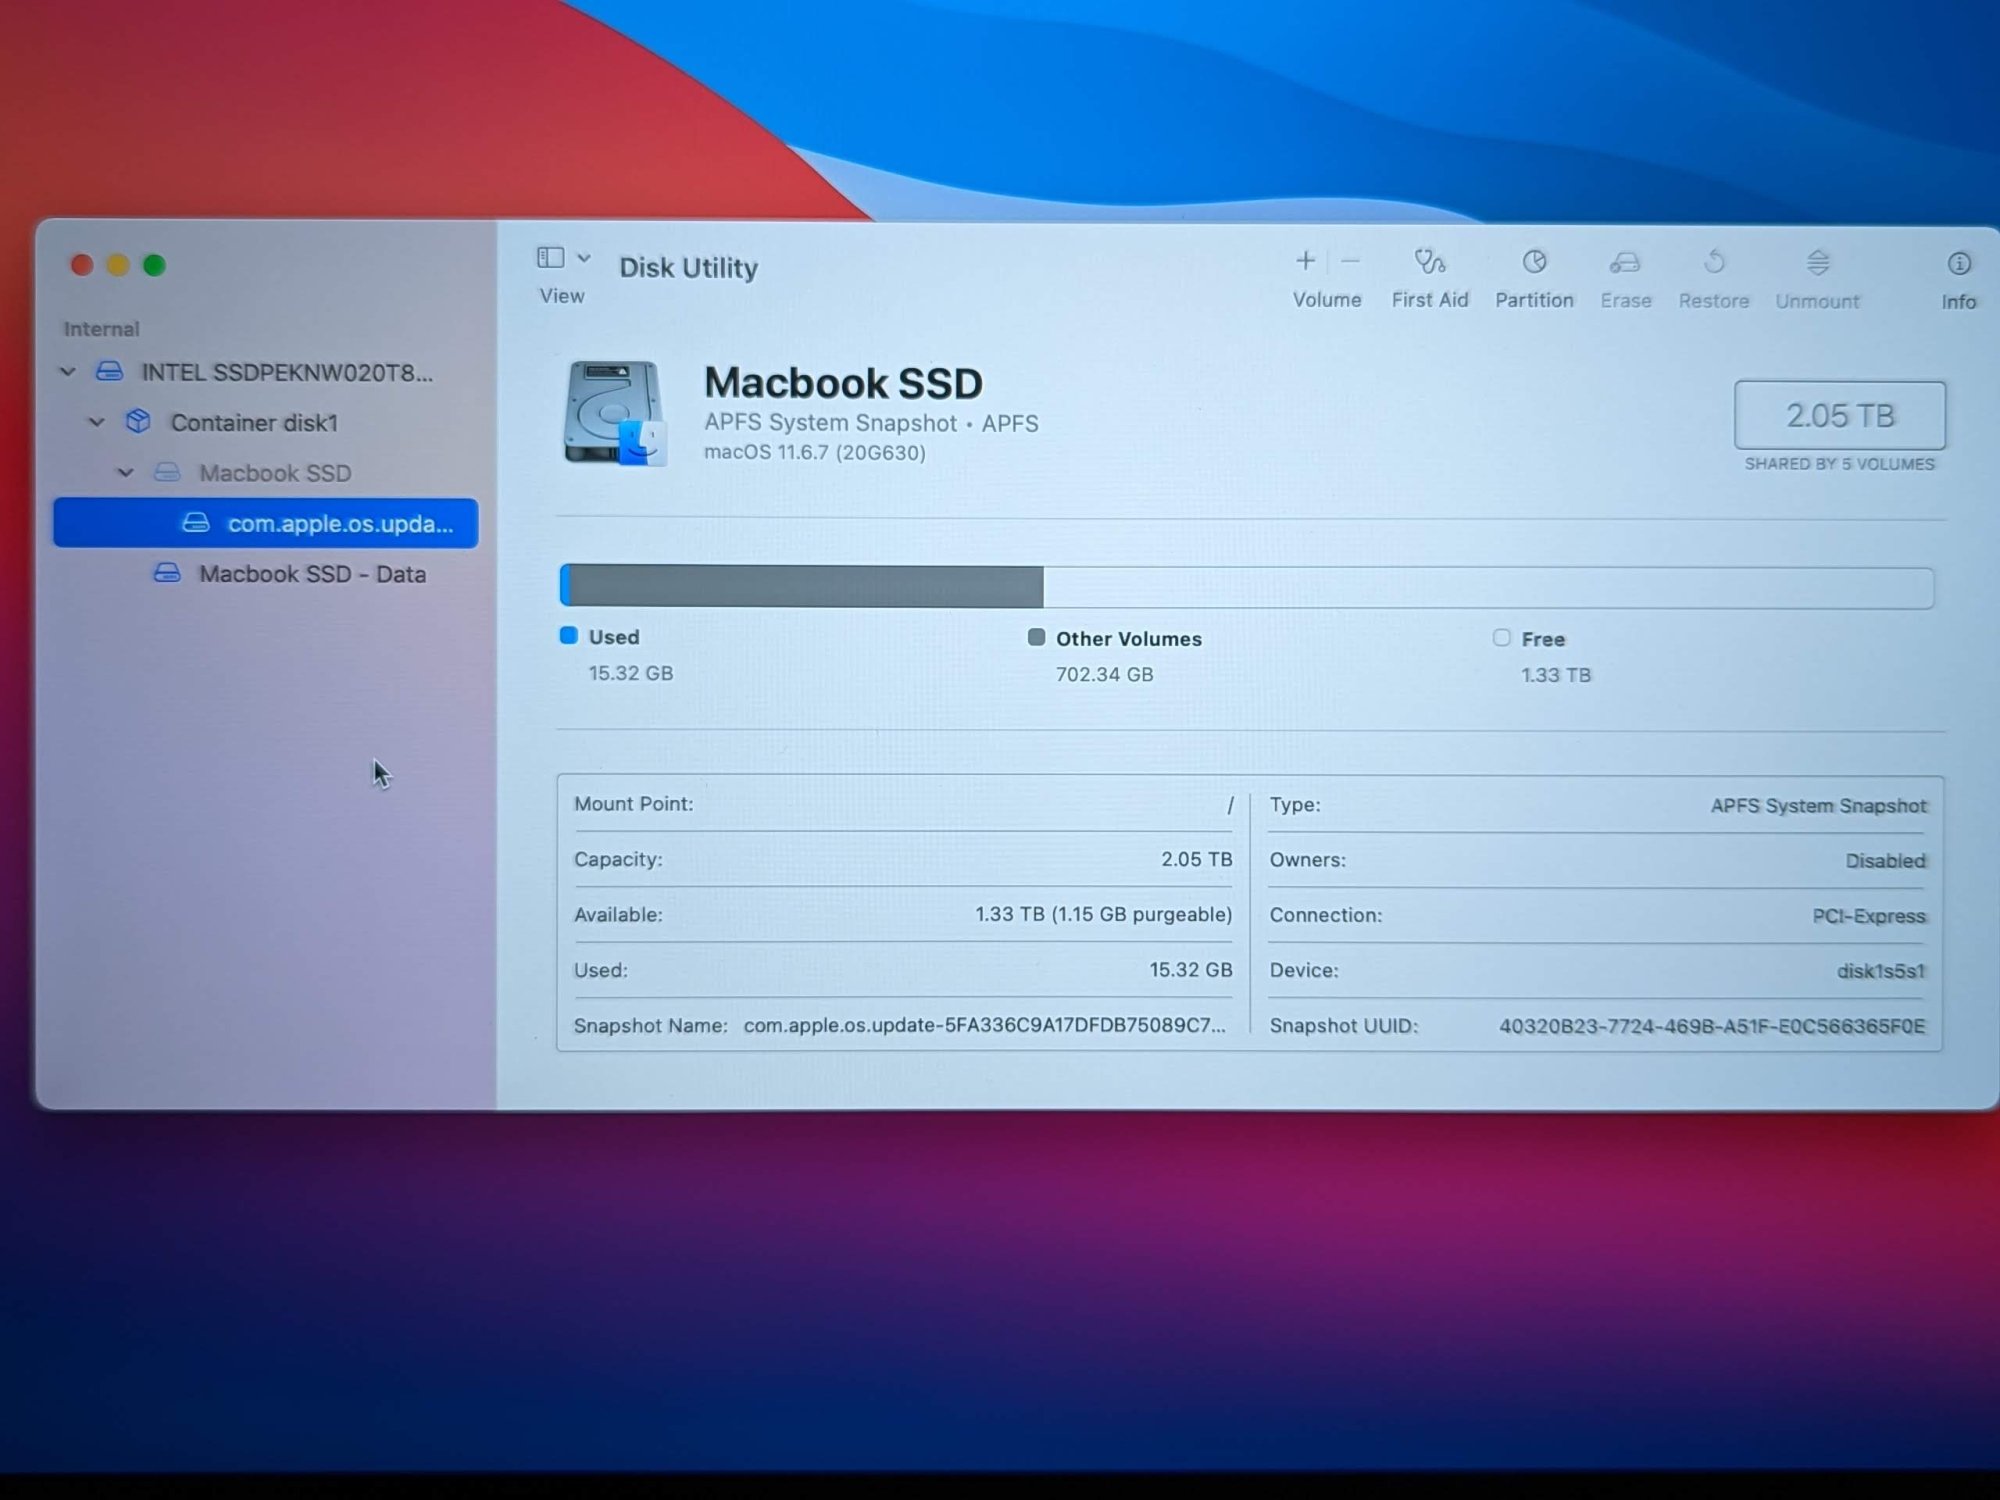Viewport: 2000px width, 1500px height.
Task: Click the 2.05 TB capacity box
Action: (x=1839, y=415)
